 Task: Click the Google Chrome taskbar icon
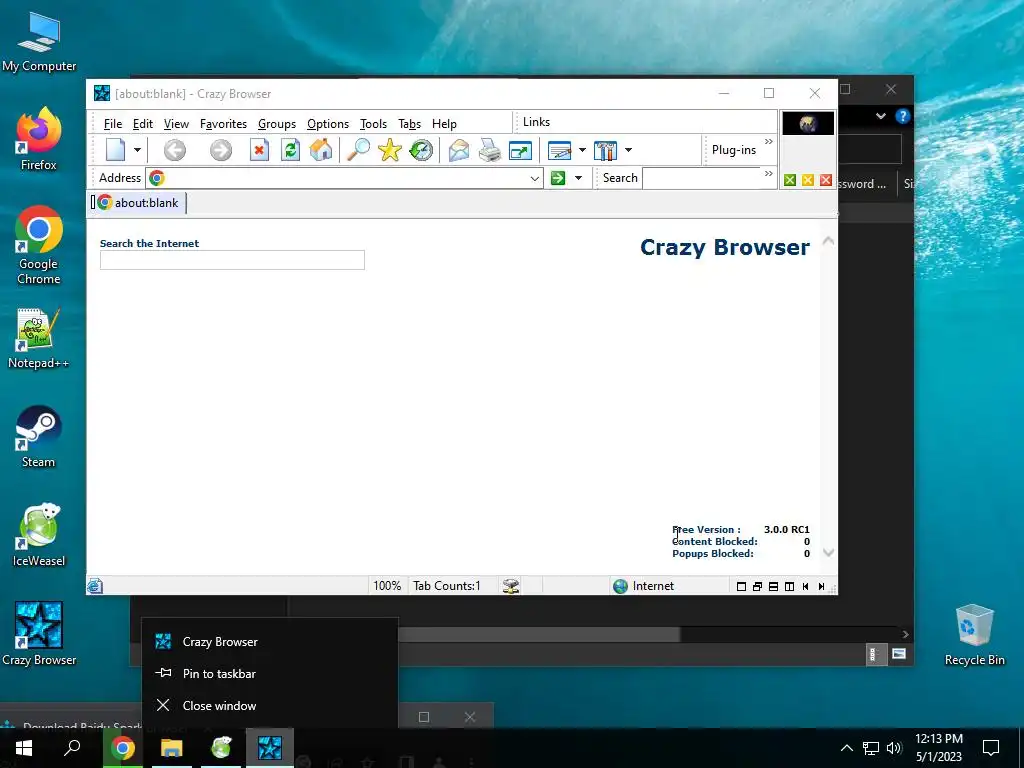pos(122,748)
